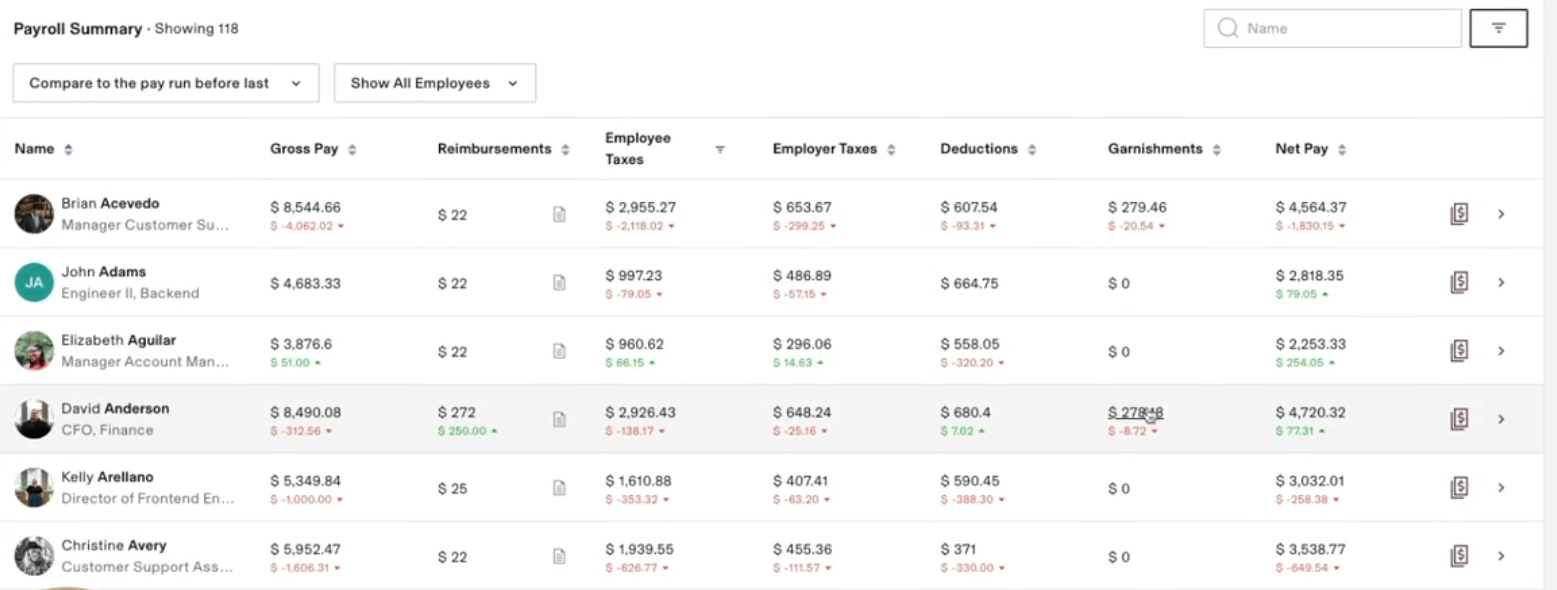Filter the Employee Taxes column
The height and width of the screenshot is (590, 1557).
[719, 149]
